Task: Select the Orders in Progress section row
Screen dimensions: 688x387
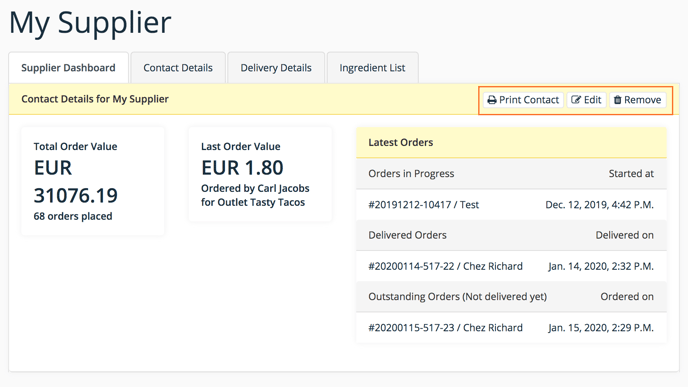Action: [511, 174]
